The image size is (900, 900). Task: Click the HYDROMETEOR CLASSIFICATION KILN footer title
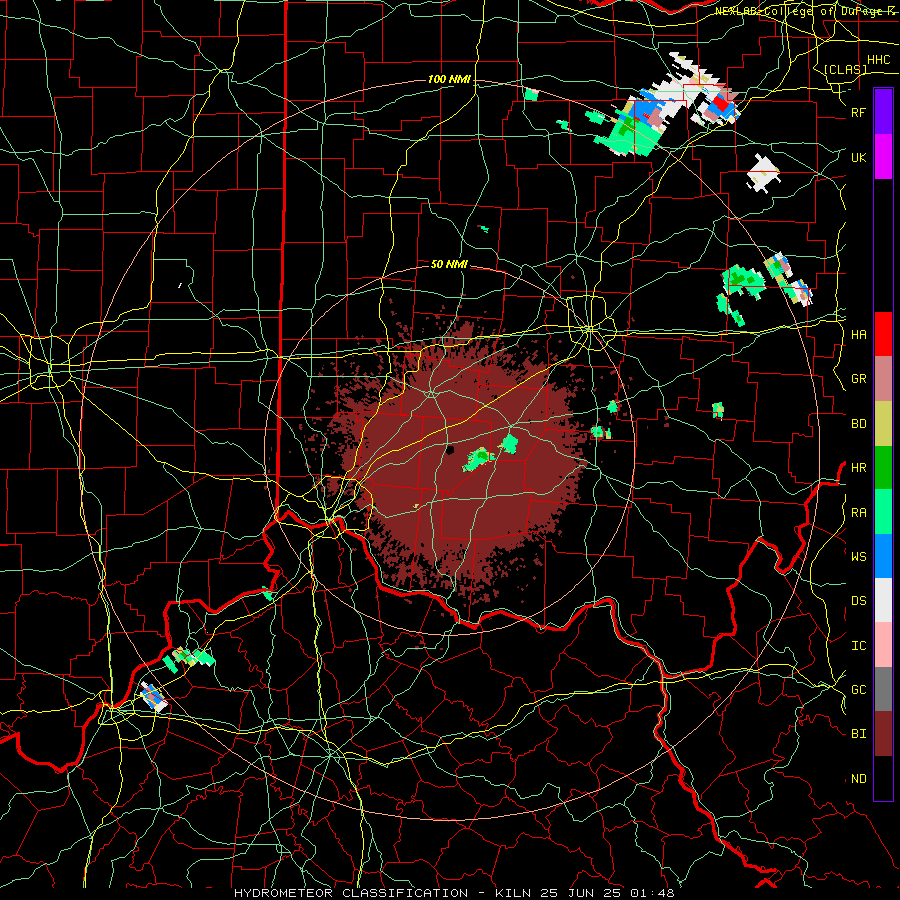pyautogui.click(x=454, y=893)
